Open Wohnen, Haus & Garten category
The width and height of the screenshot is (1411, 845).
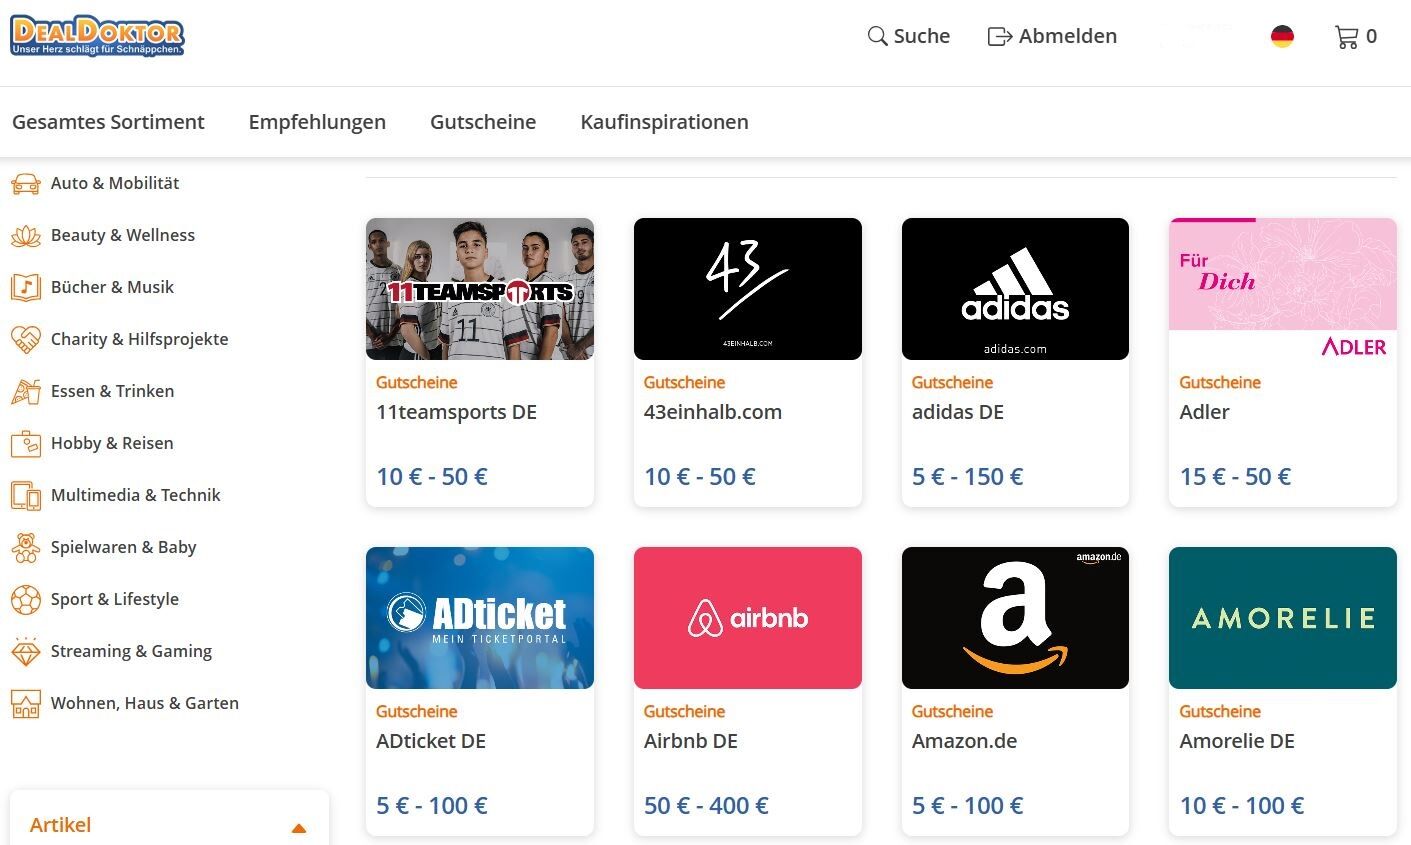144,704
